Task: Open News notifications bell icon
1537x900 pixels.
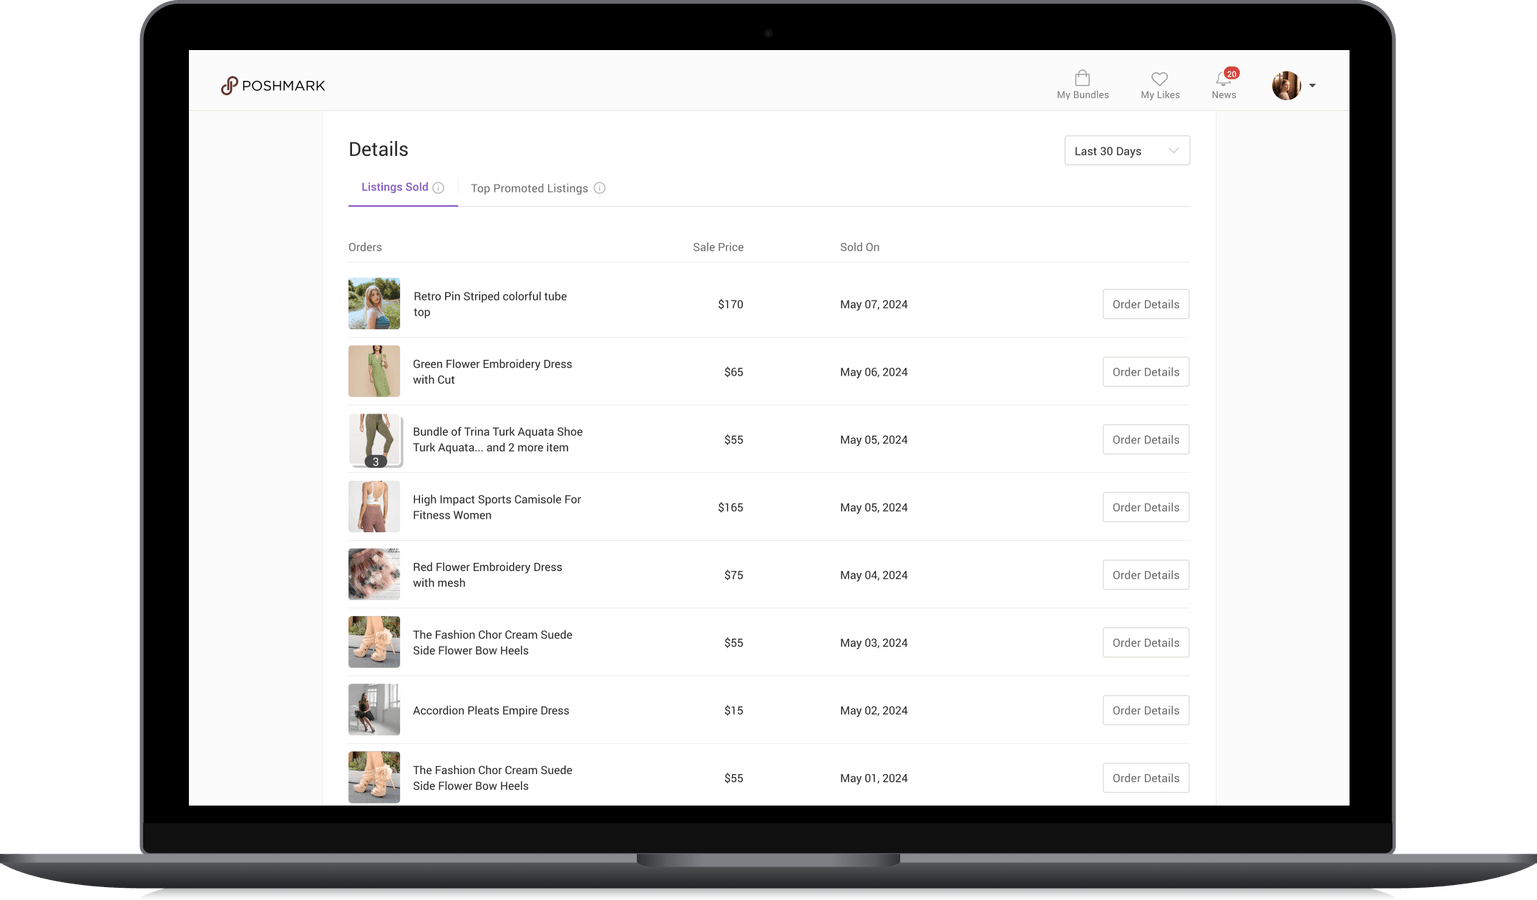Action: click(x=1223, y=79)
